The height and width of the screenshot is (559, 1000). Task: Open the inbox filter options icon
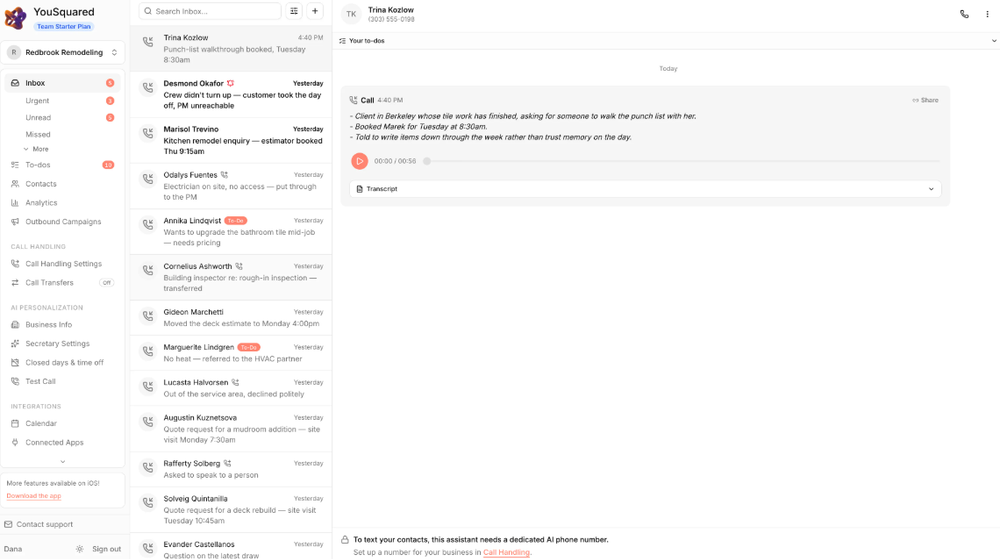point(294,11)
